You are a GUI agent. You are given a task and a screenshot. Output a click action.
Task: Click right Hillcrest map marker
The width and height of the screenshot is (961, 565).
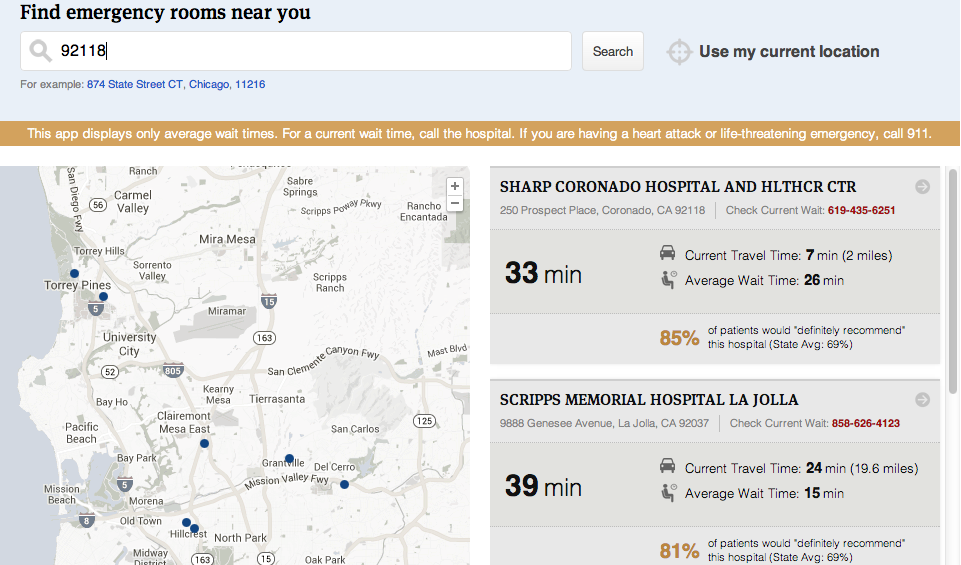(194, 528)
